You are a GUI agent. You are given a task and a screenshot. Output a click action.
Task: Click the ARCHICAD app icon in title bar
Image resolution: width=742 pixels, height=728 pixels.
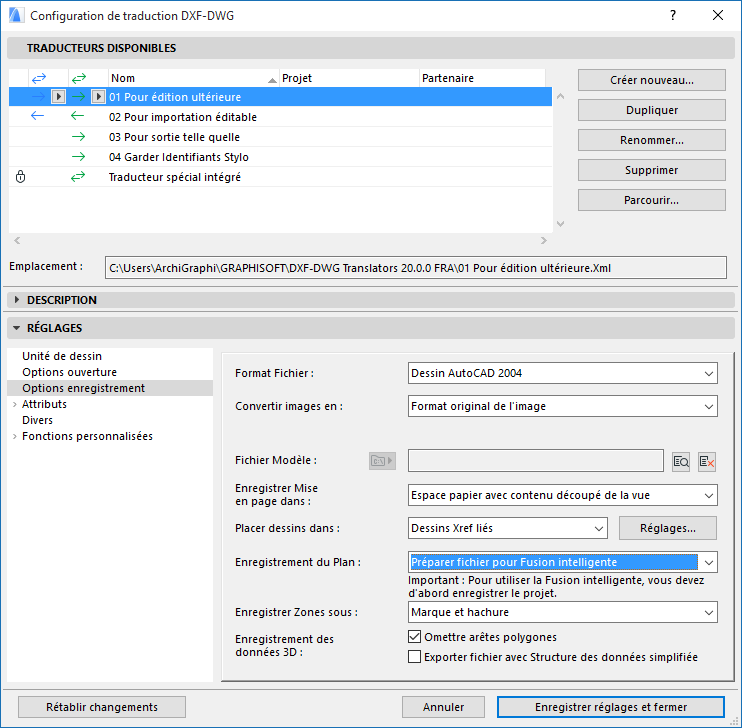[16, 15]
